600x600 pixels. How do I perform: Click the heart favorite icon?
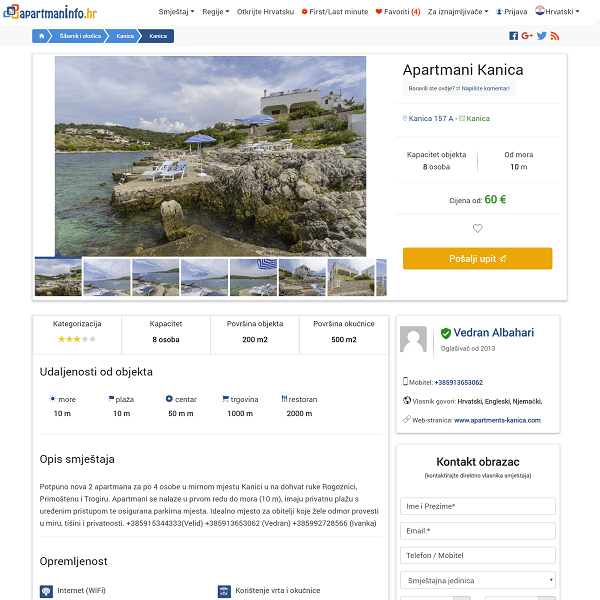477,228
